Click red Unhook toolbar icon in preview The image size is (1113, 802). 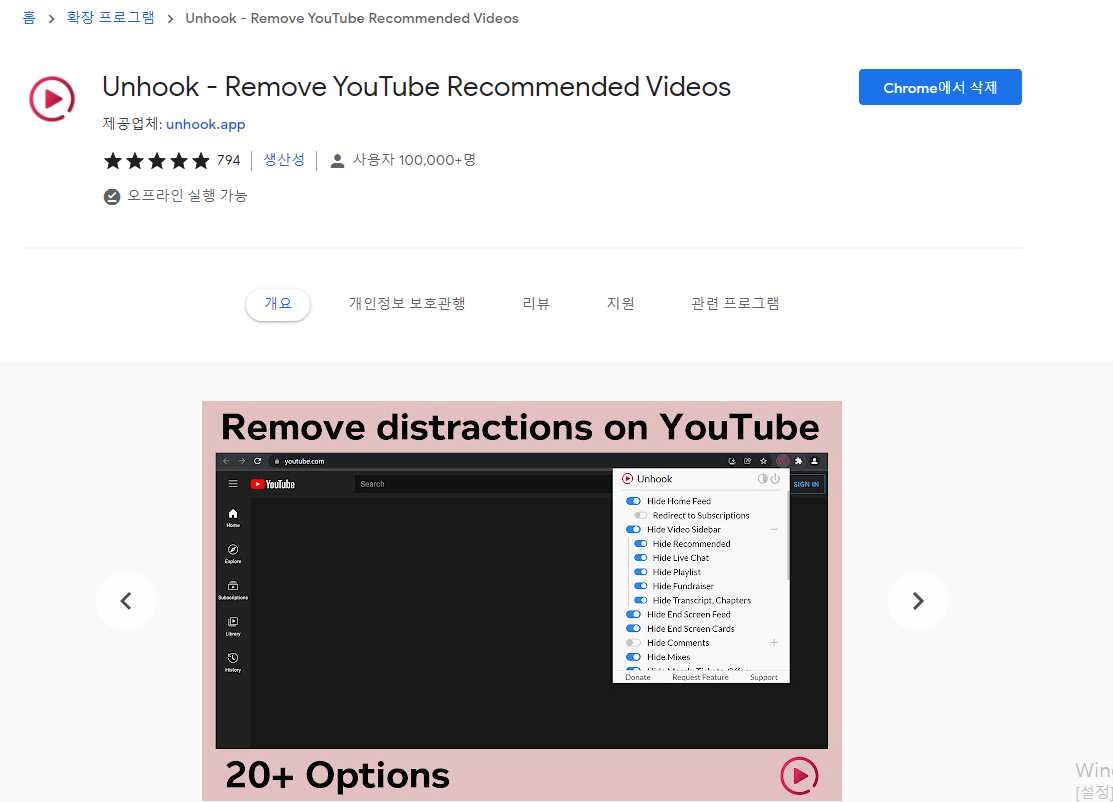[783, 461]
